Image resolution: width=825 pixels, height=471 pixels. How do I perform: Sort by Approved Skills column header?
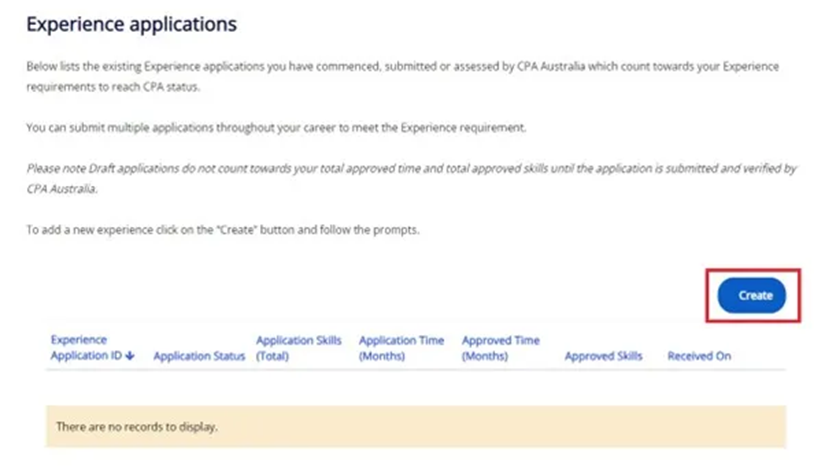point(603,357)
